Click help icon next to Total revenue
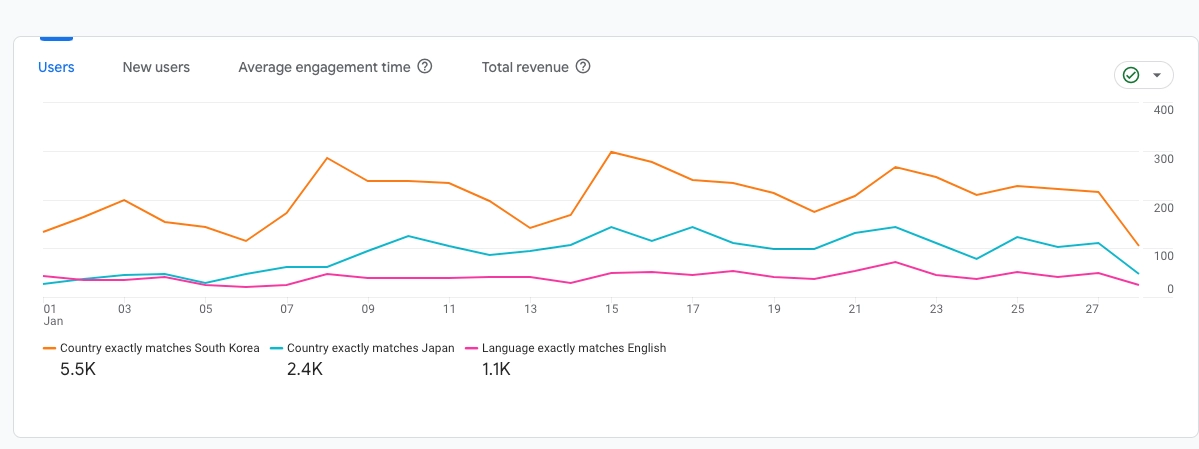 [x=583, y=67]
